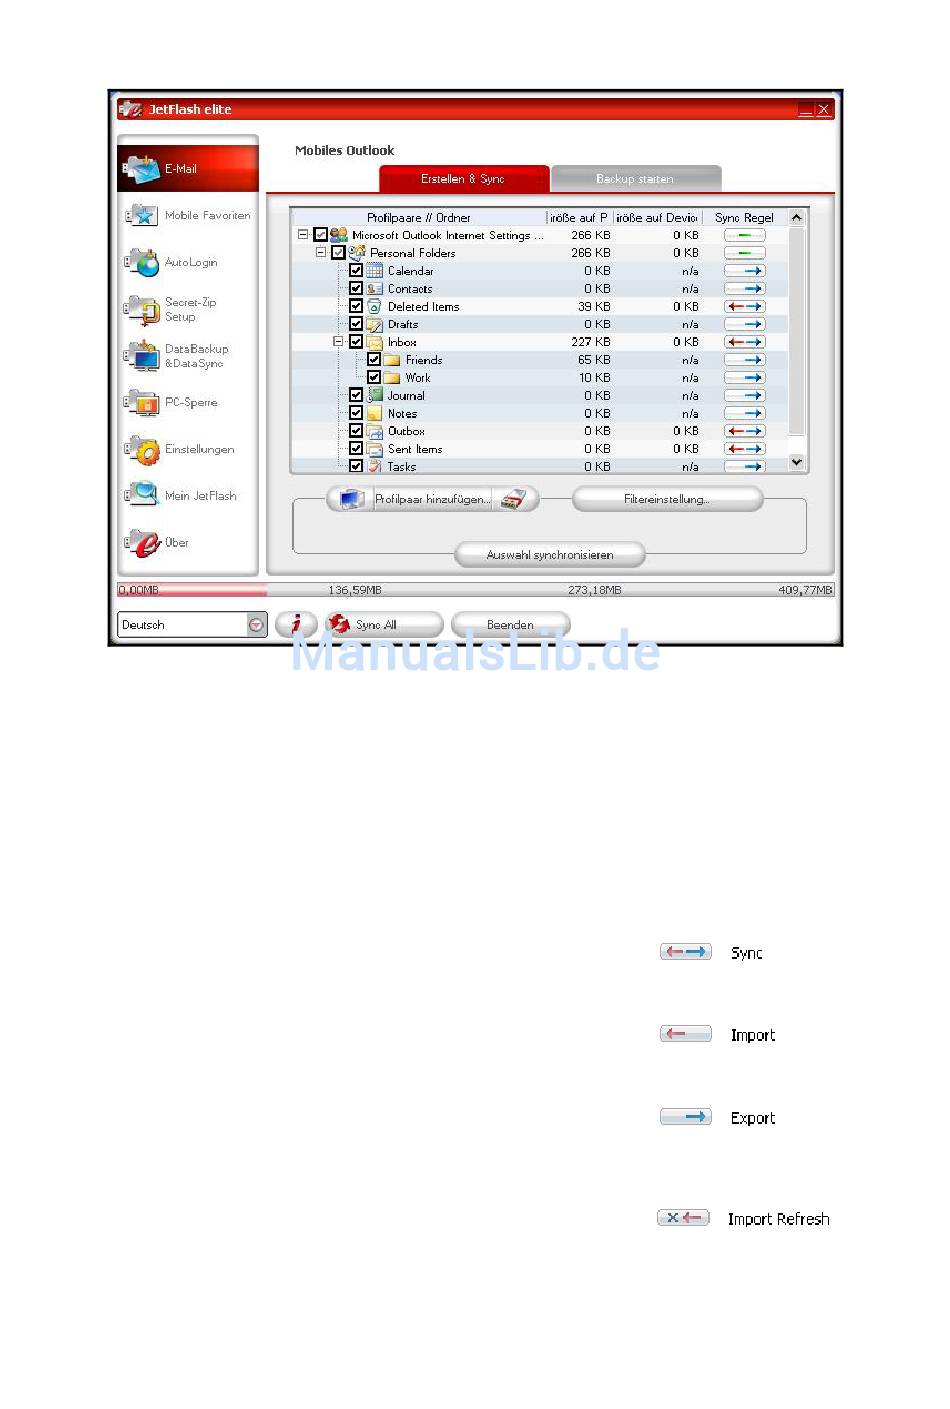Click the Beenden button
Image resolution: width=950 pixels, height=1409 pixels.
coord(510,625)
